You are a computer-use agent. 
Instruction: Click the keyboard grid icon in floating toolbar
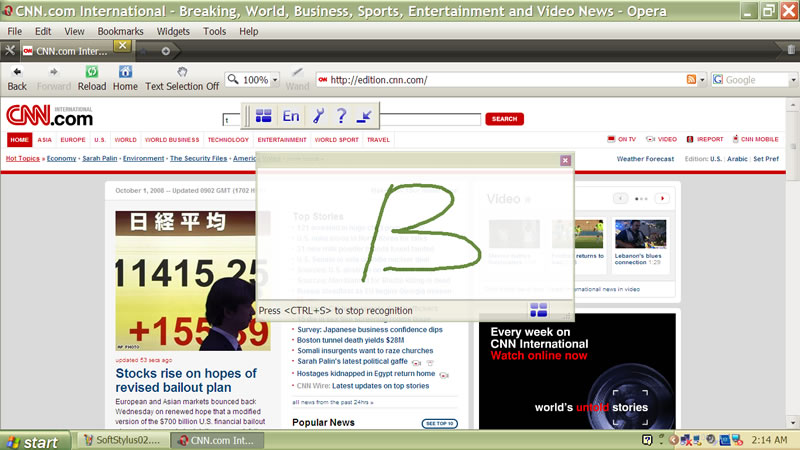[263, 116]
